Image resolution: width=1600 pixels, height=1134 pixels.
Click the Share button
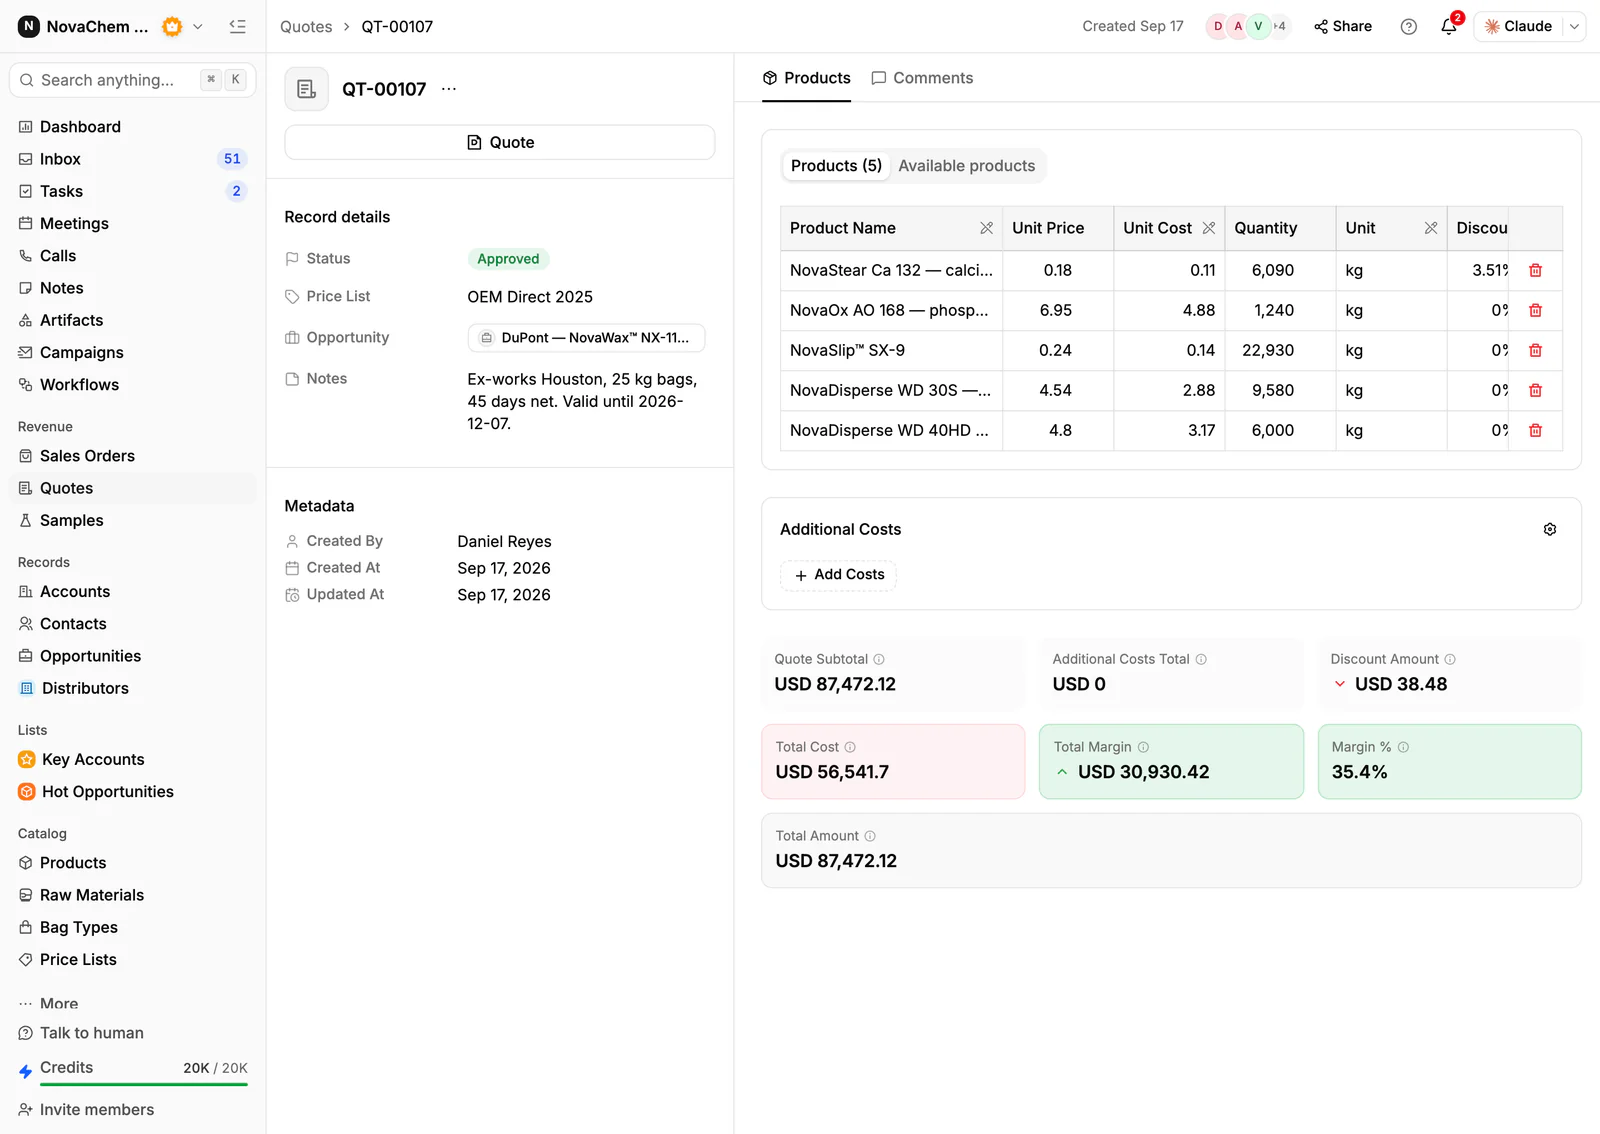pyautogui.click(x=1343, y=27)
